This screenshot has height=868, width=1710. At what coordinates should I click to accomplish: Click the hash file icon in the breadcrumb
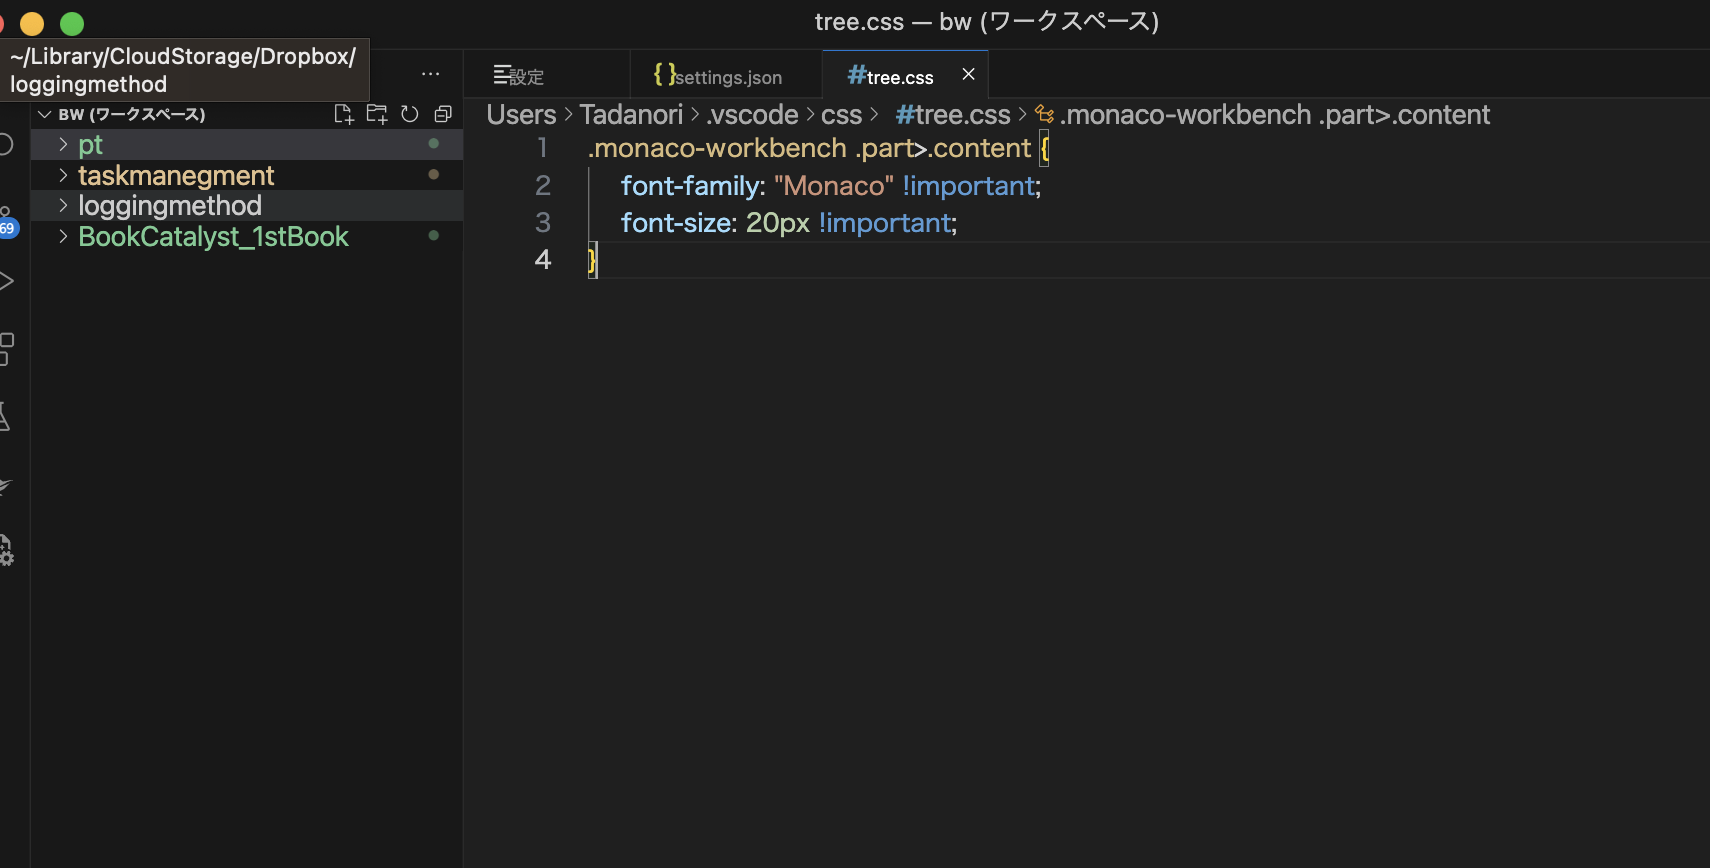[x=905, y=115]
